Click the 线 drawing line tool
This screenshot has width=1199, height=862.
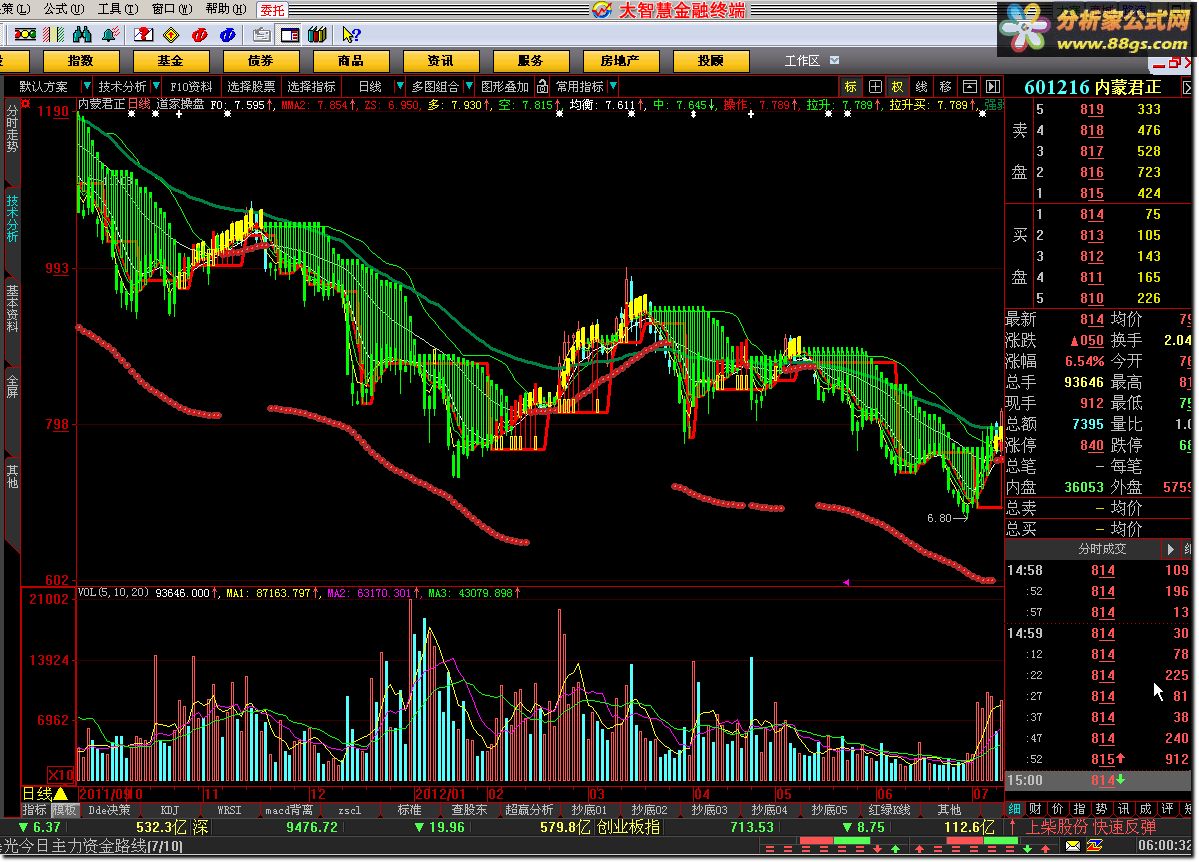(x=921, y=86)
